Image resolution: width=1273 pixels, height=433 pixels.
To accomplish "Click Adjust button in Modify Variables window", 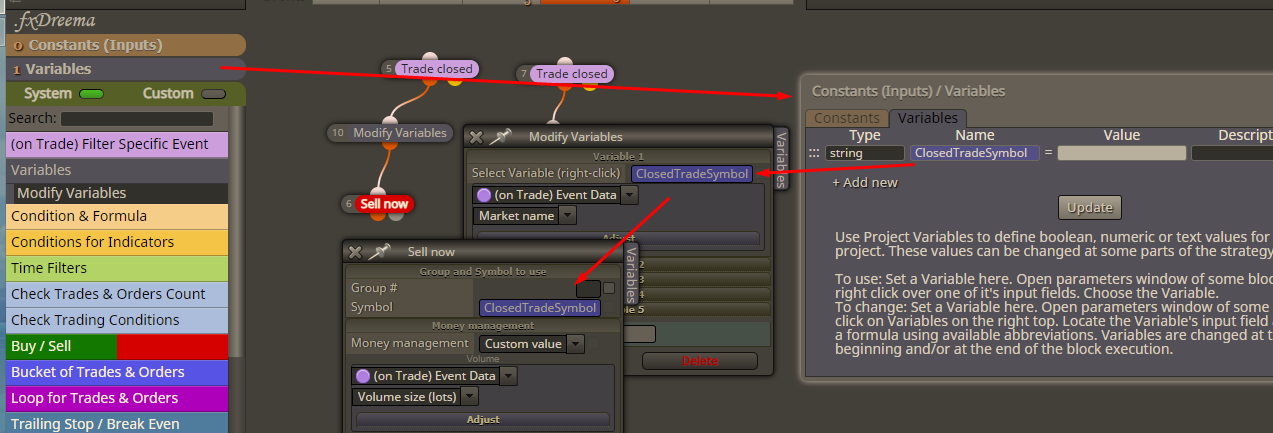I will [x=618, y=238].
